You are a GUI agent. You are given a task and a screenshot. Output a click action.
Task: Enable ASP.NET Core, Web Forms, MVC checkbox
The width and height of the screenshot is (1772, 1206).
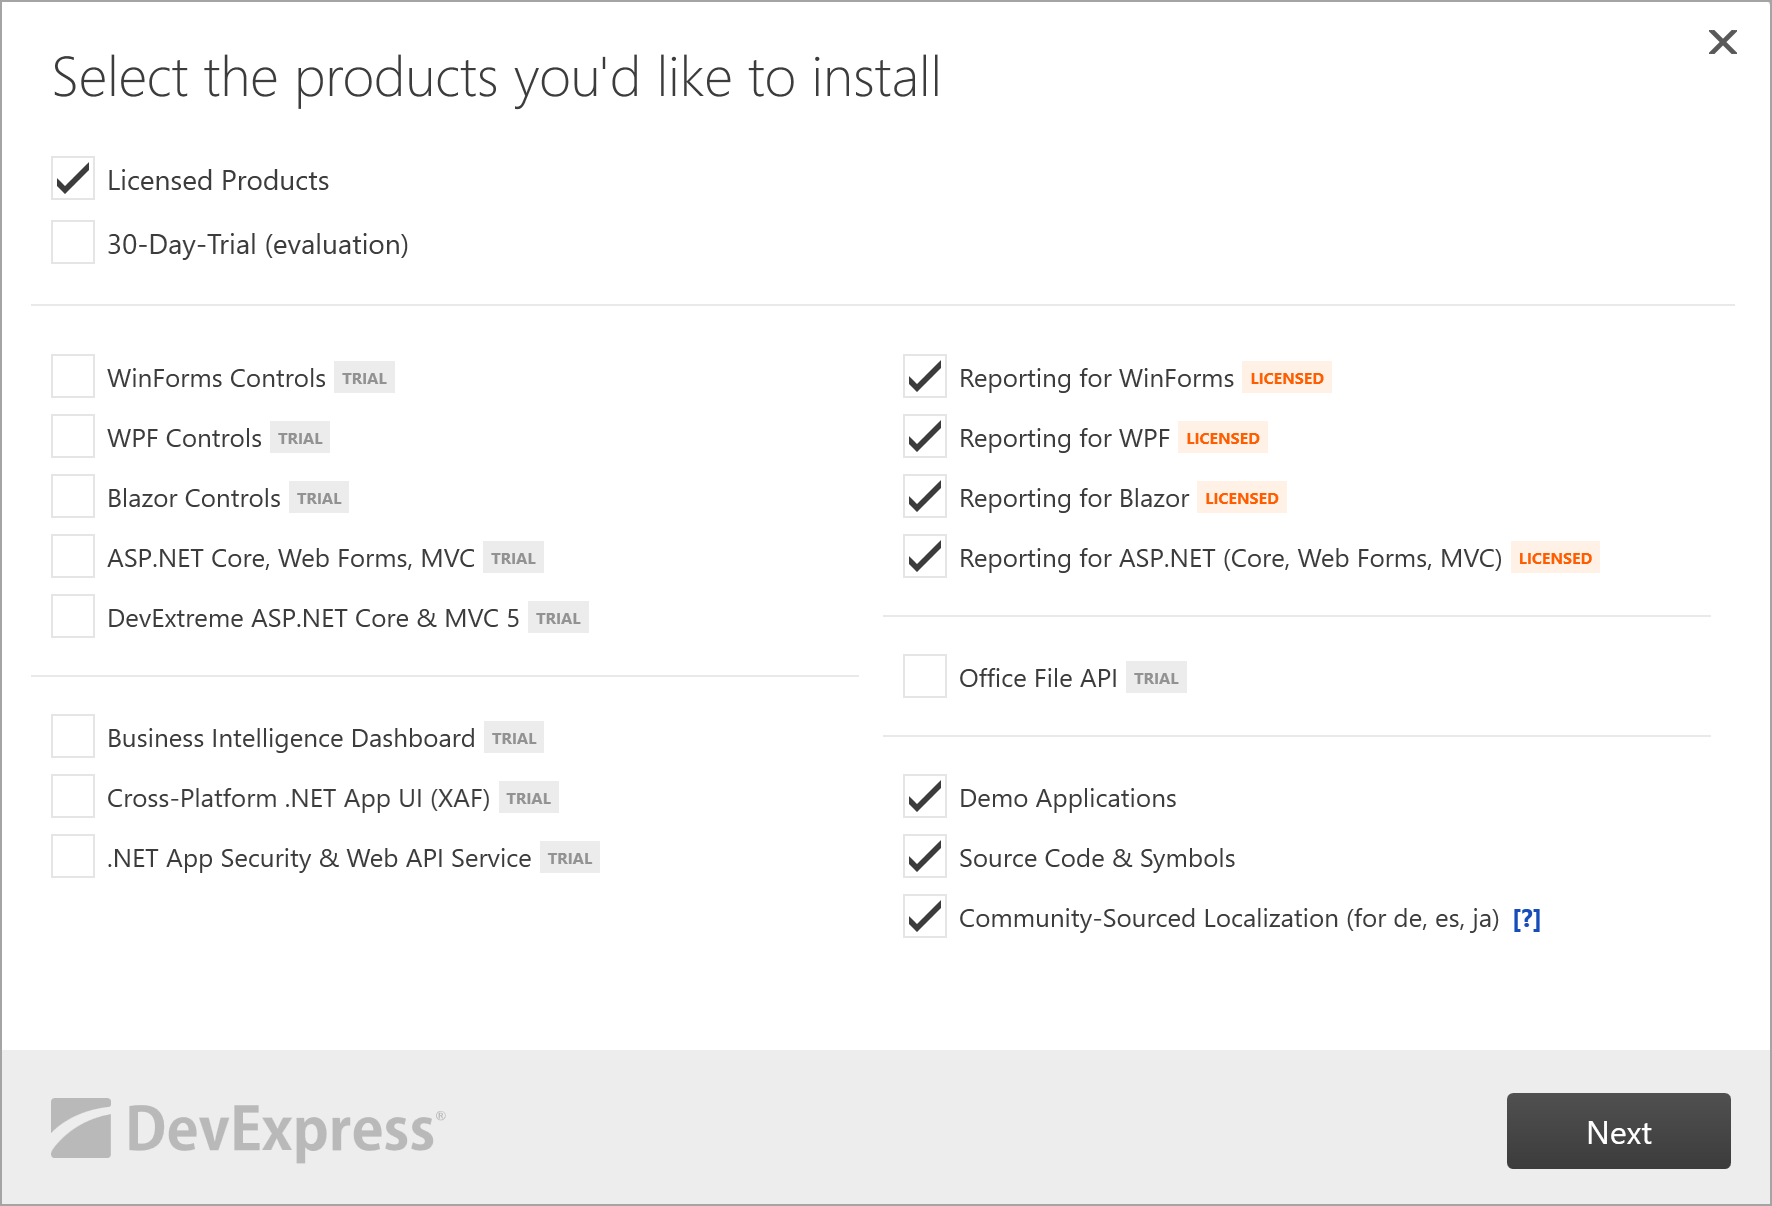click(x=73, y=557)
